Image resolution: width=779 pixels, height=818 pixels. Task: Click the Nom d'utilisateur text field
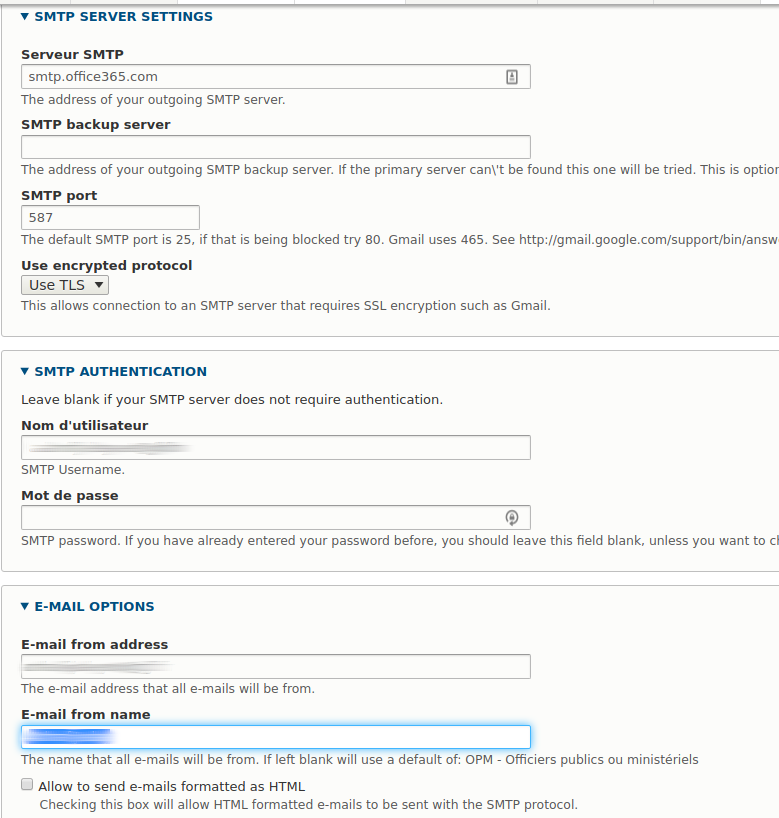pos(275,447)
